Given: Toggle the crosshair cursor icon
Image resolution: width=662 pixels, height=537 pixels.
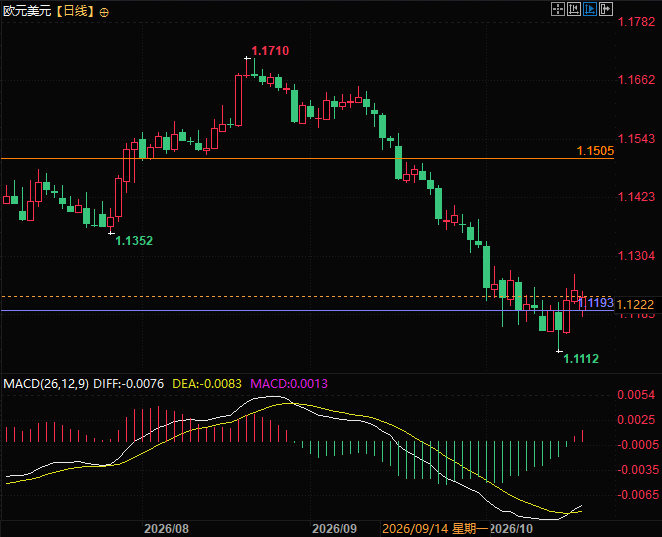Looking at the screenshot, I should (558, 9).
